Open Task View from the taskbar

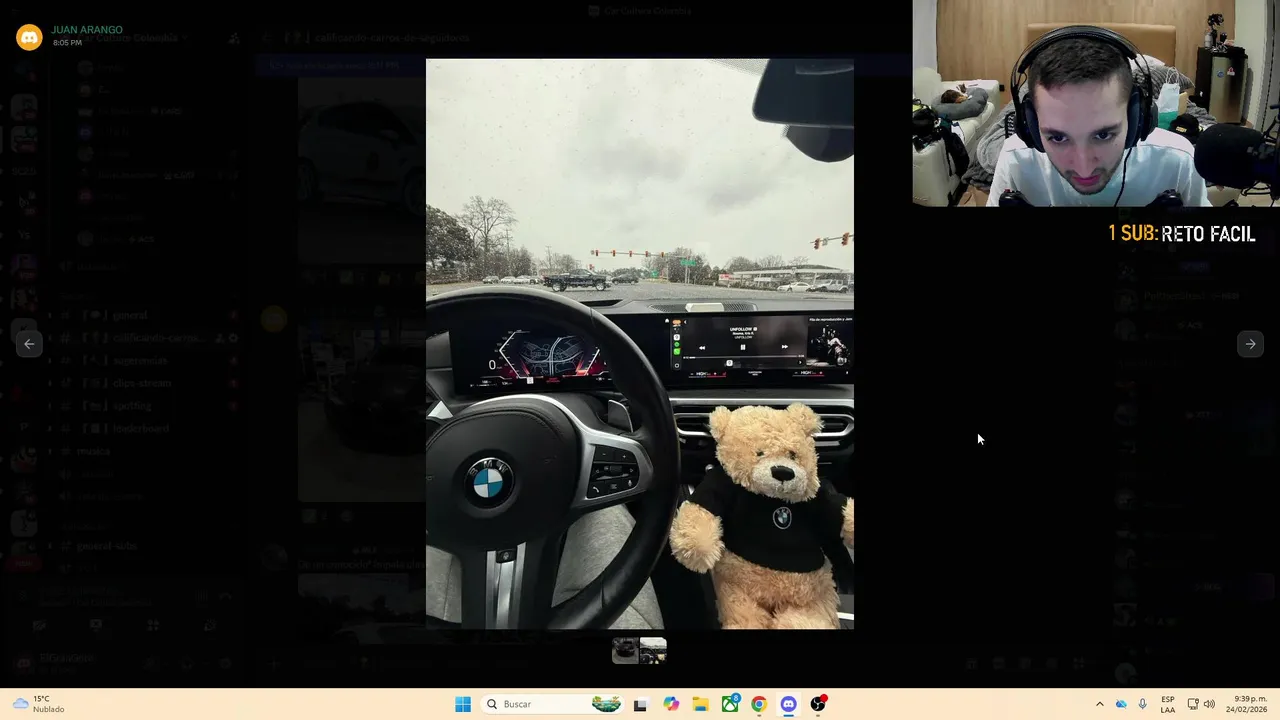click(640, 704)
